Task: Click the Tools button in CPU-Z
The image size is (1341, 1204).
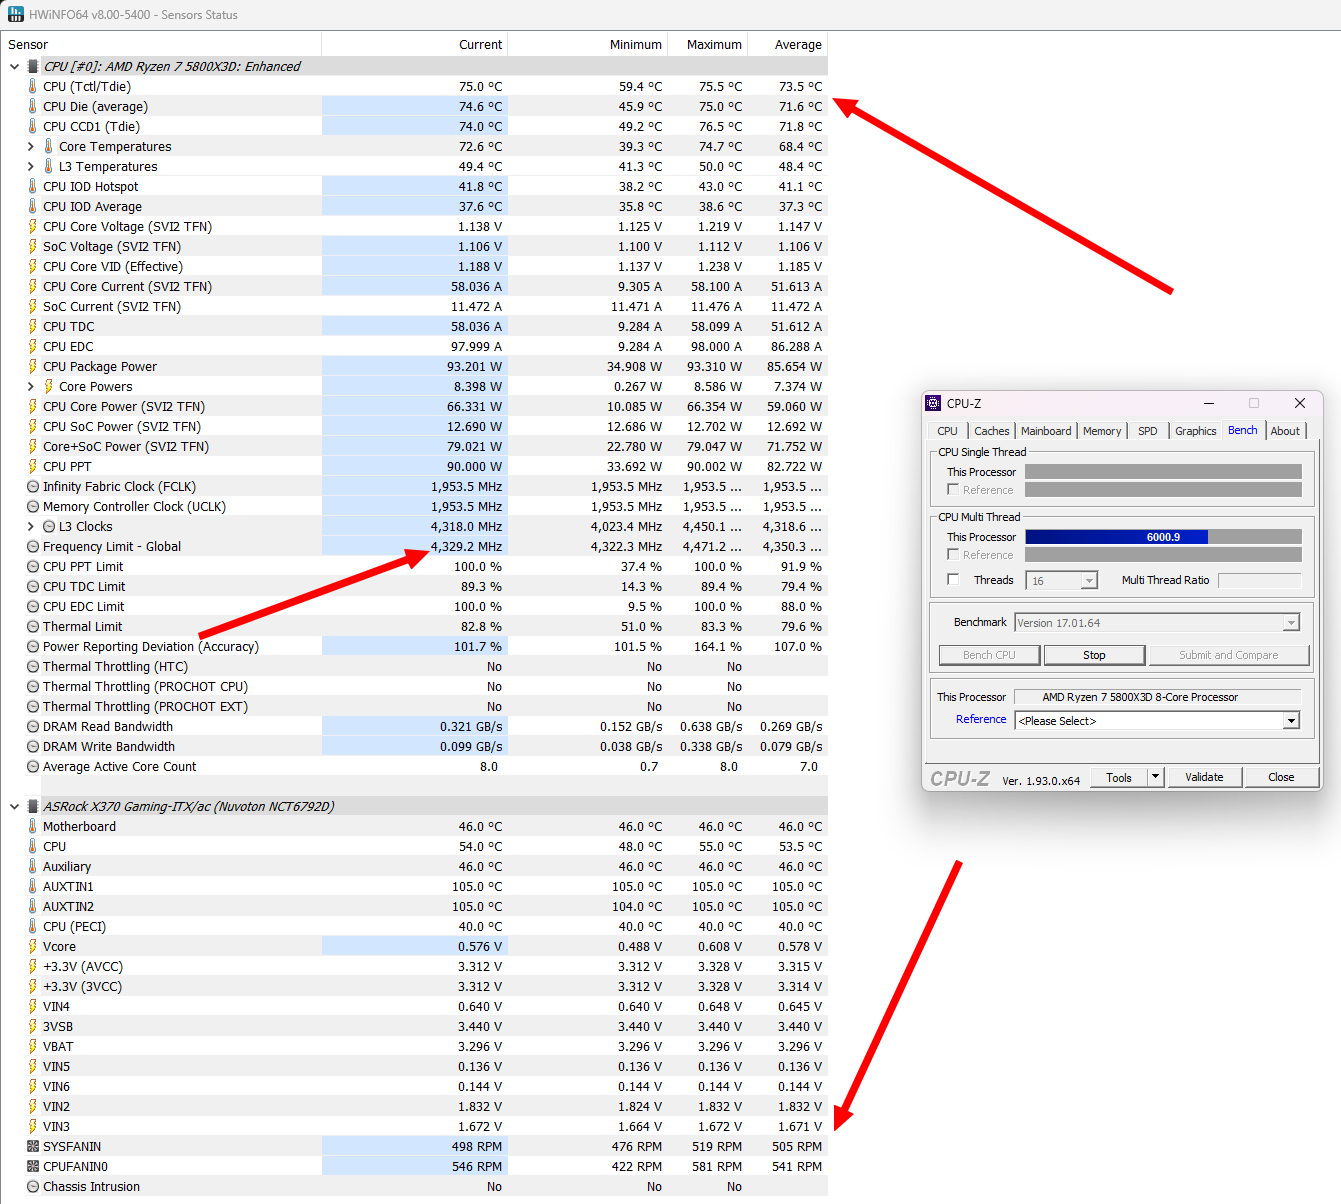Action: pyautogui.click(x=1119, y=777)
